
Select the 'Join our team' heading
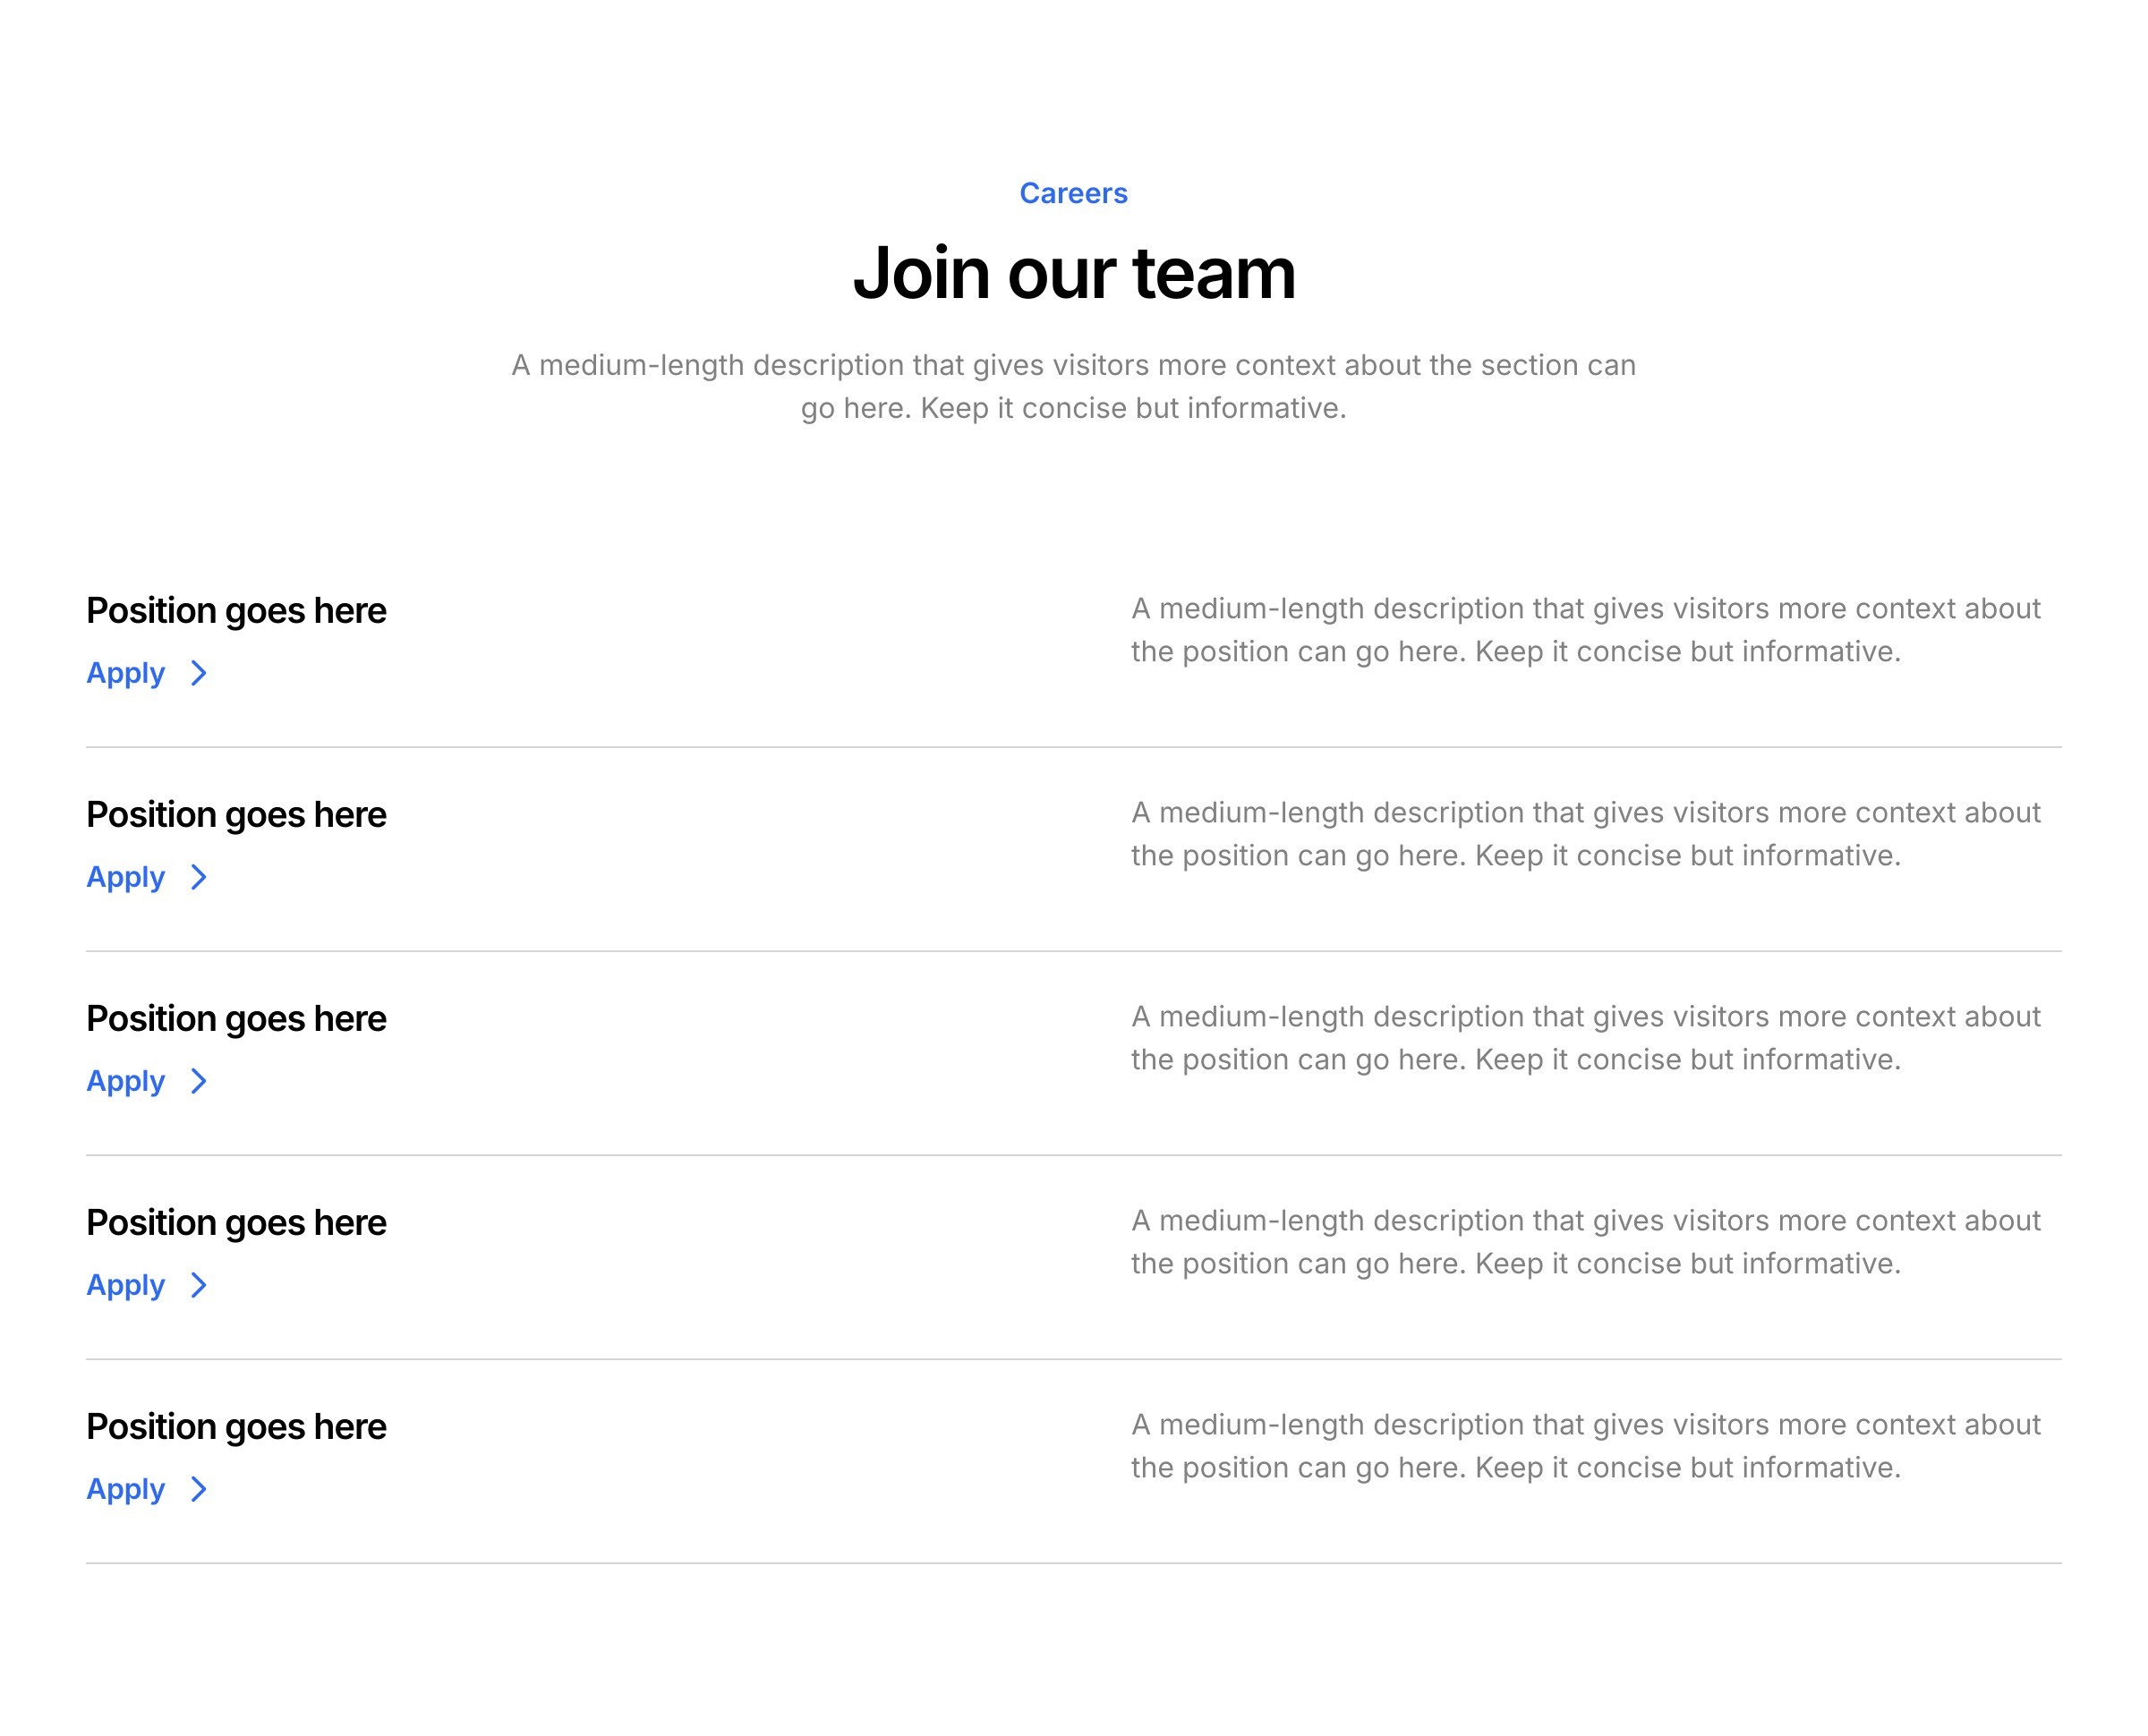1074,273
